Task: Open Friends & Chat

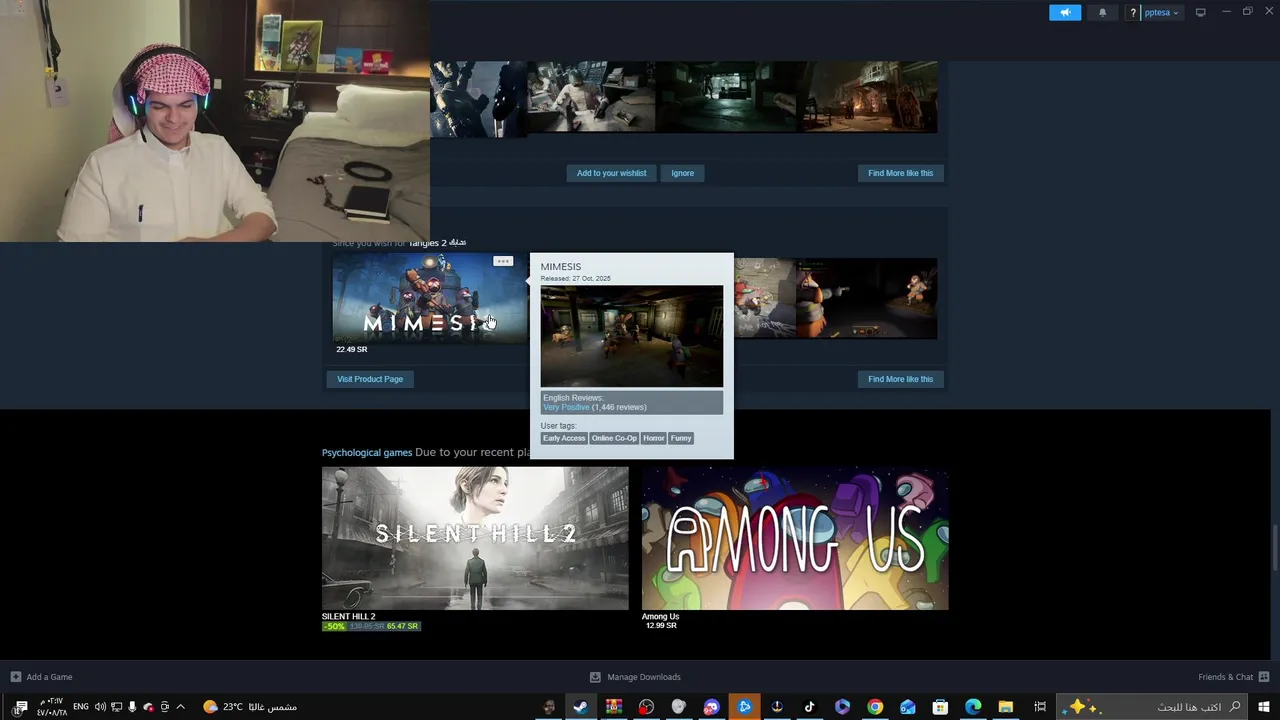Action: click(1233, 677)
